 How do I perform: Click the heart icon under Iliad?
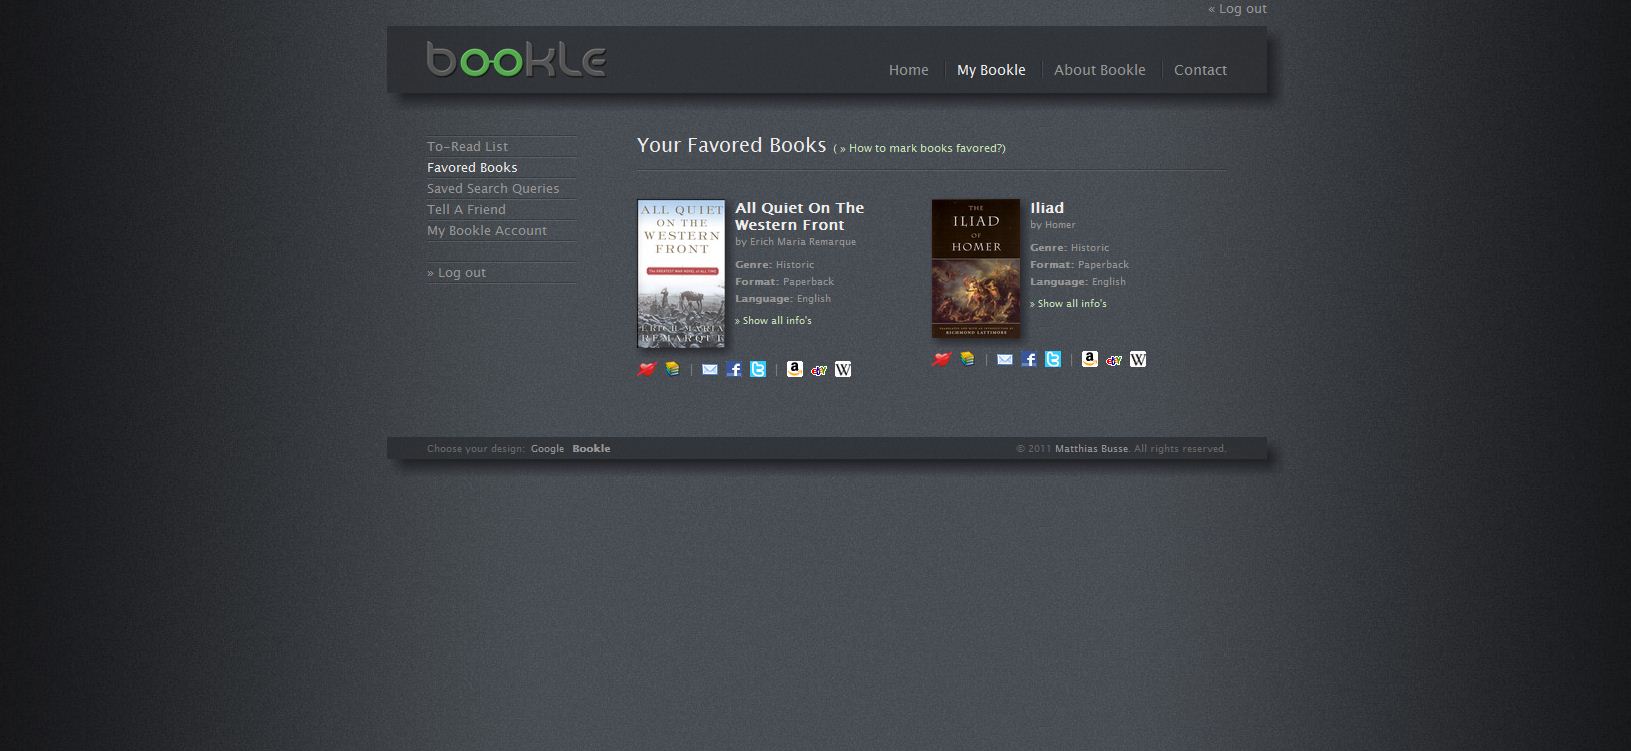pyautogui.click(x=941, y=359)
